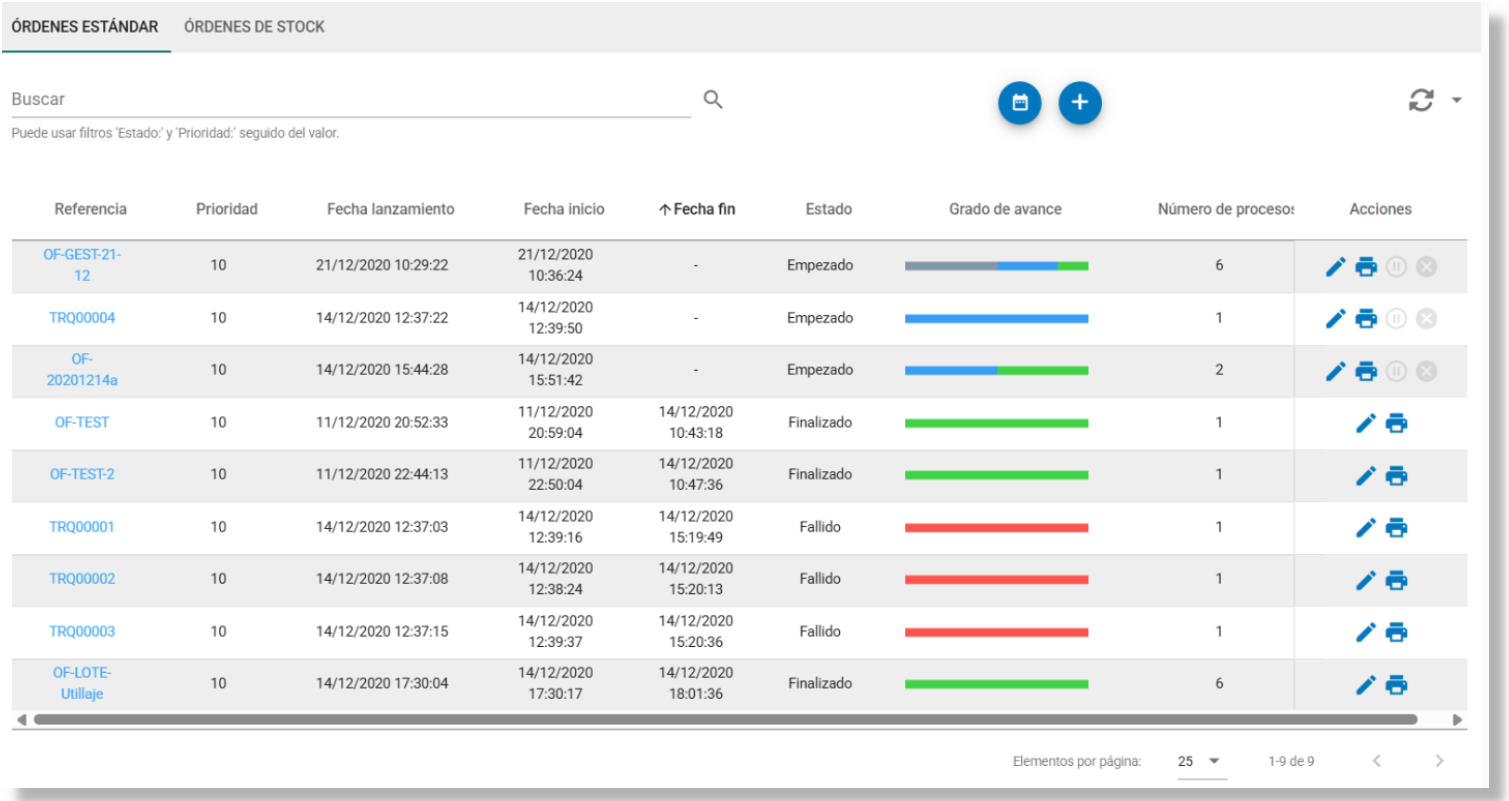Click the search magnifier icon
This screenshot has height=801, width=1509.
coord(712,99)
